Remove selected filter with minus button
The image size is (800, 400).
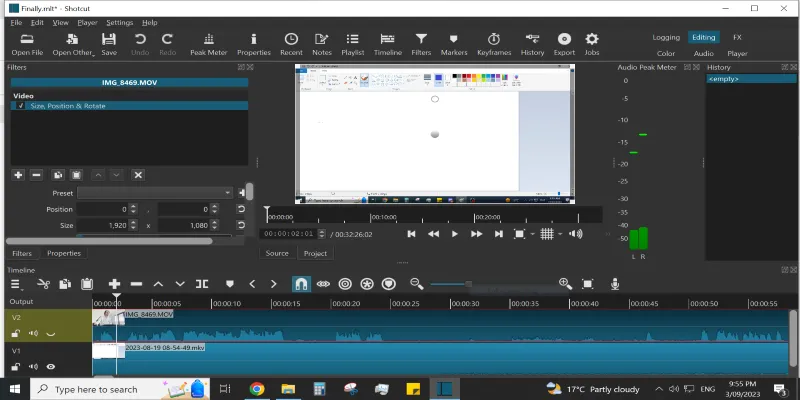tap(36, 175)
